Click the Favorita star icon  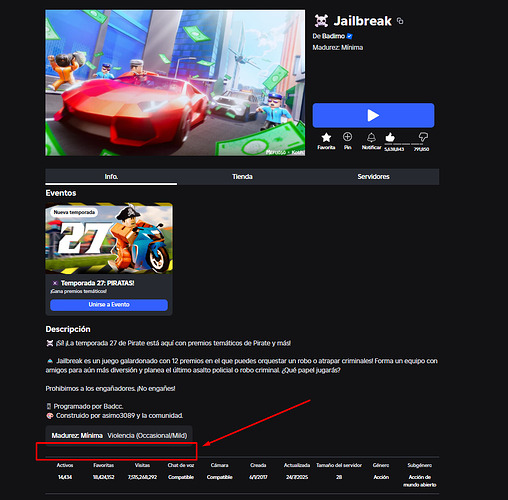point(326,137)
